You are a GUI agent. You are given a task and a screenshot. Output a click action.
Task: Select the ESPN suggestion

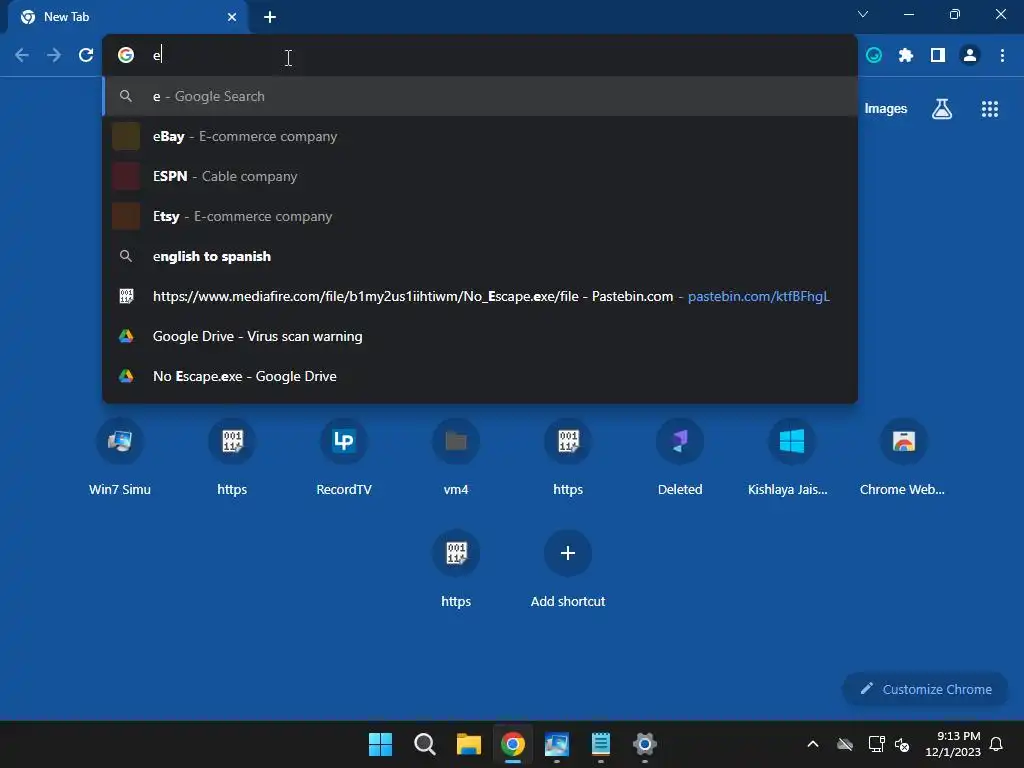pos(480,176)
